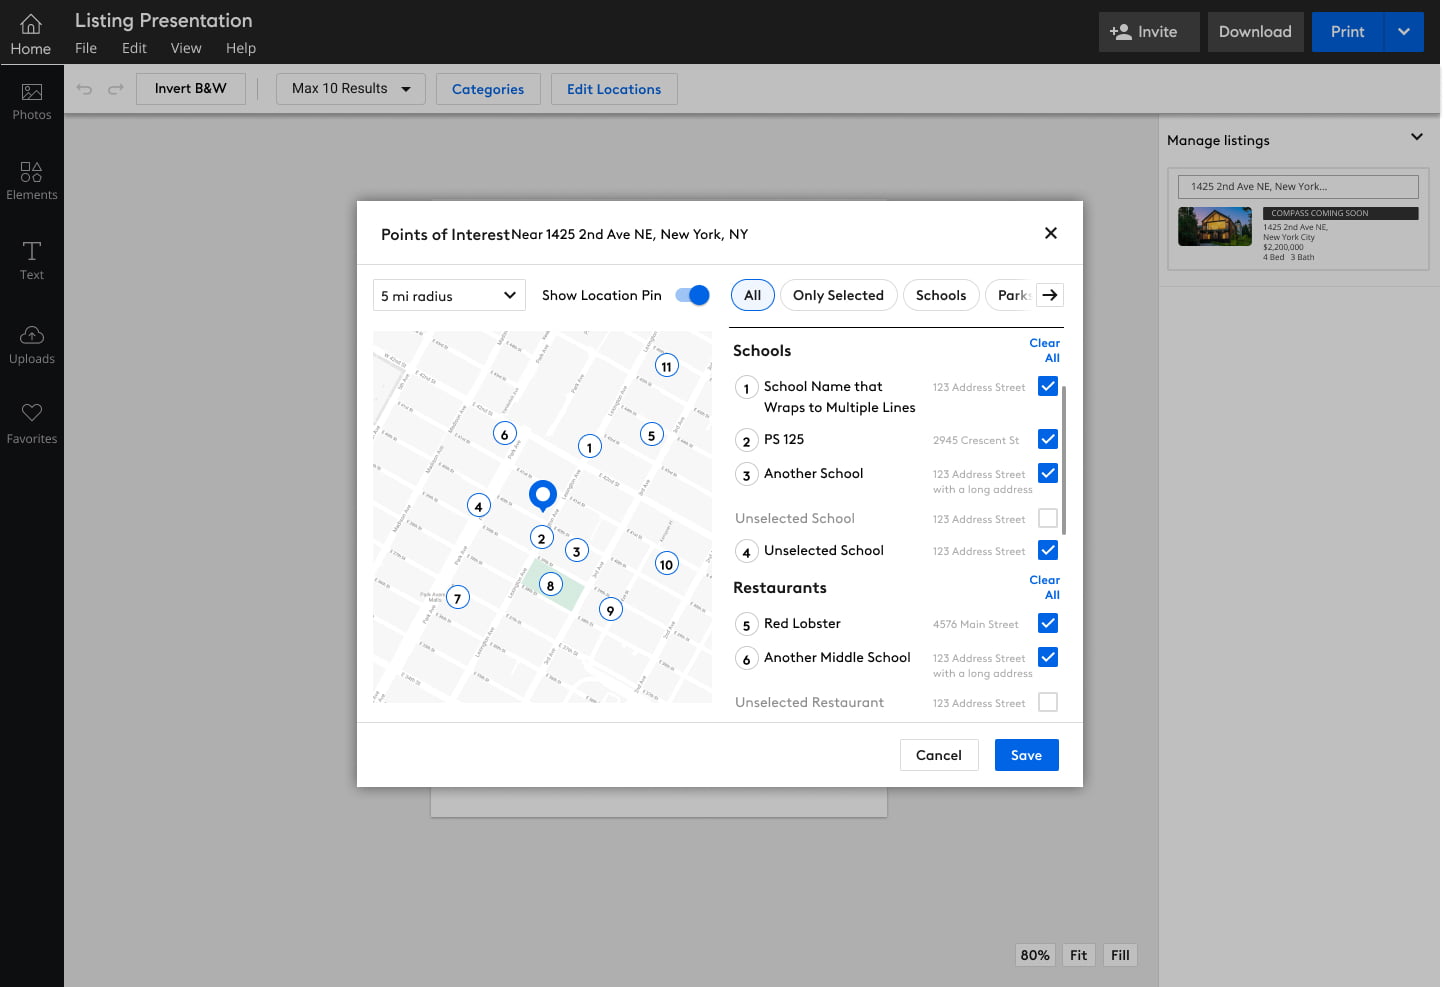Clear all selected Restaurants

[x=1045, y=587]
